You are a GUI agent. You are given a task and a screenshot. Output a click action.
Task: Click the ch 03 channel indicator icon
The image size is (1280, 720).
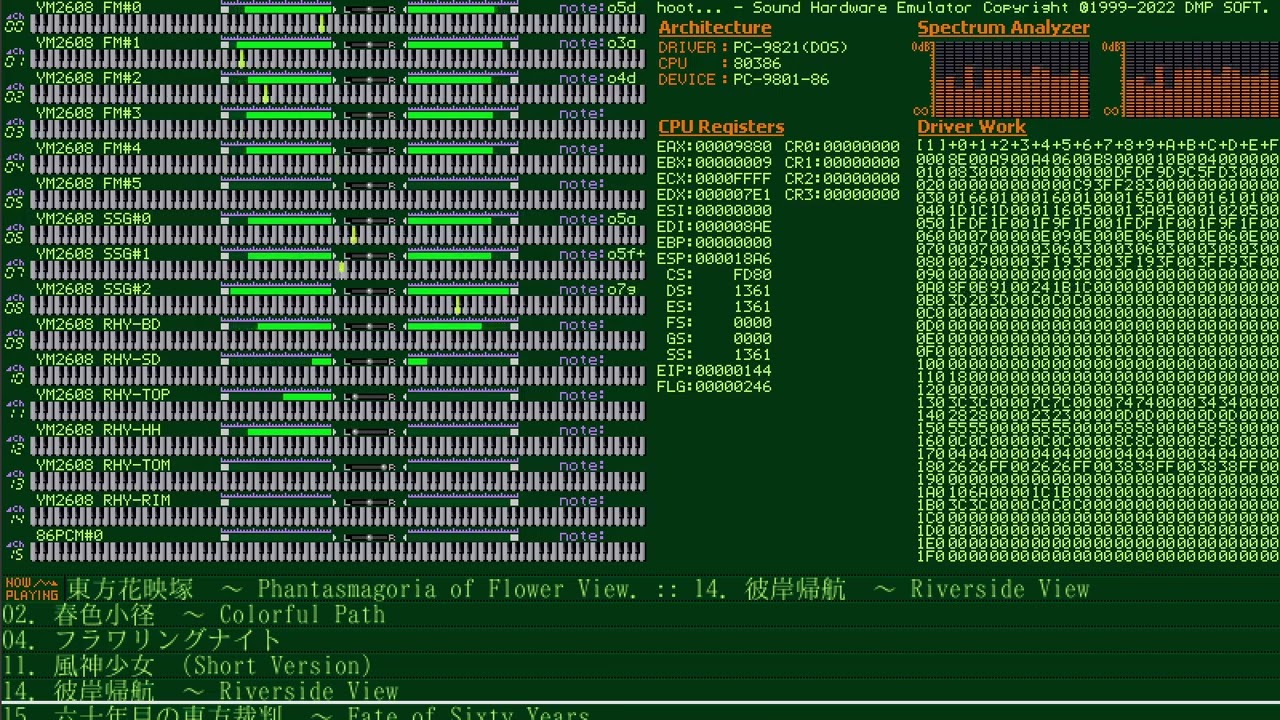(x=15, y=128)
